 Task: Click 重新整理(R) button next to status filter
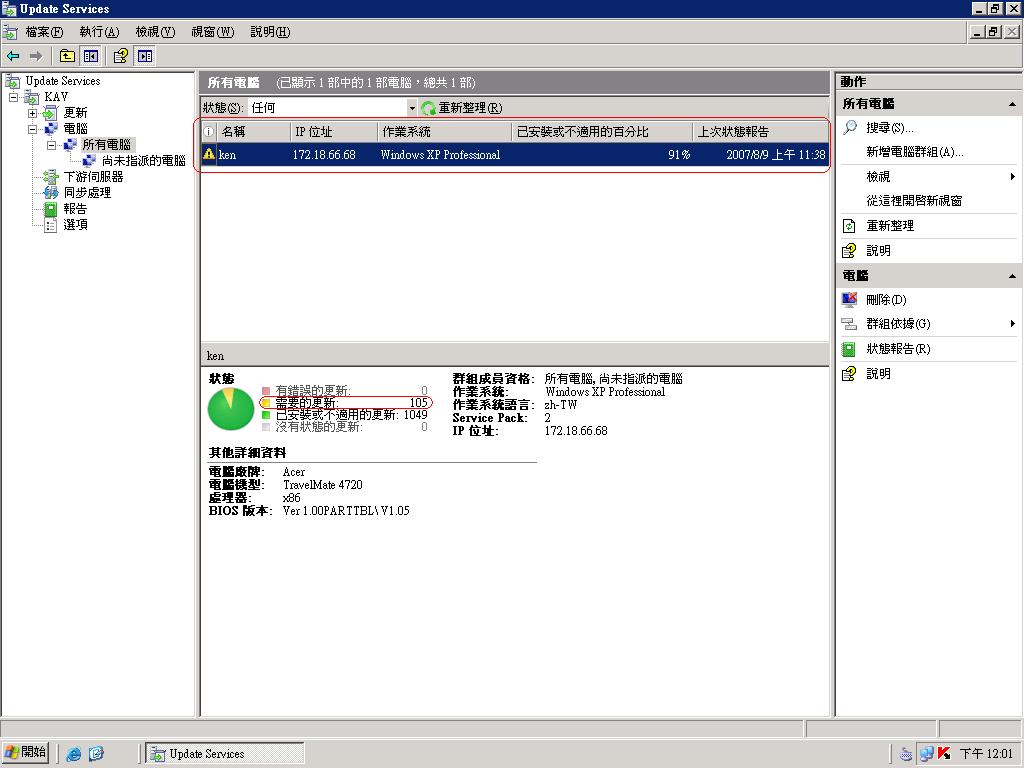pos(462,108)
